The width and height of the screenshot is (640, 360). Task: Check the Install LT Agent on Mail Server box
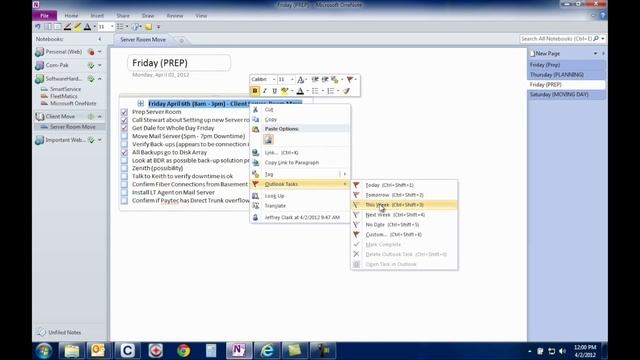124,192
